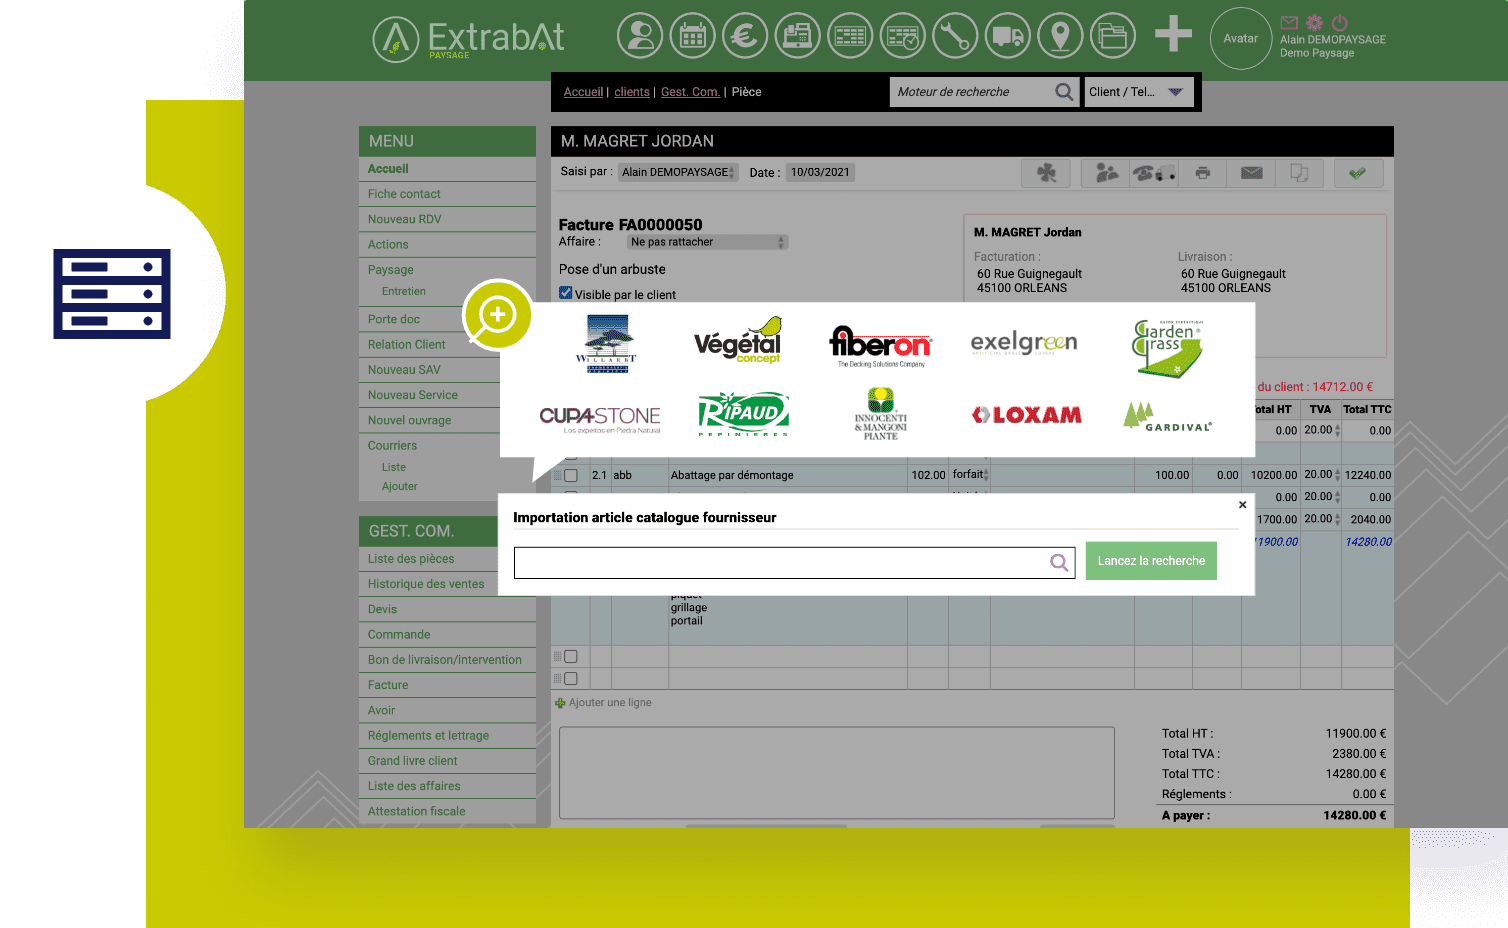The width and height of the screenshot is (1508, 928).
Task: Check the last empty row checkbox above Ajouter une ligne
Action: pyautogui.click(x=571, y=679)
